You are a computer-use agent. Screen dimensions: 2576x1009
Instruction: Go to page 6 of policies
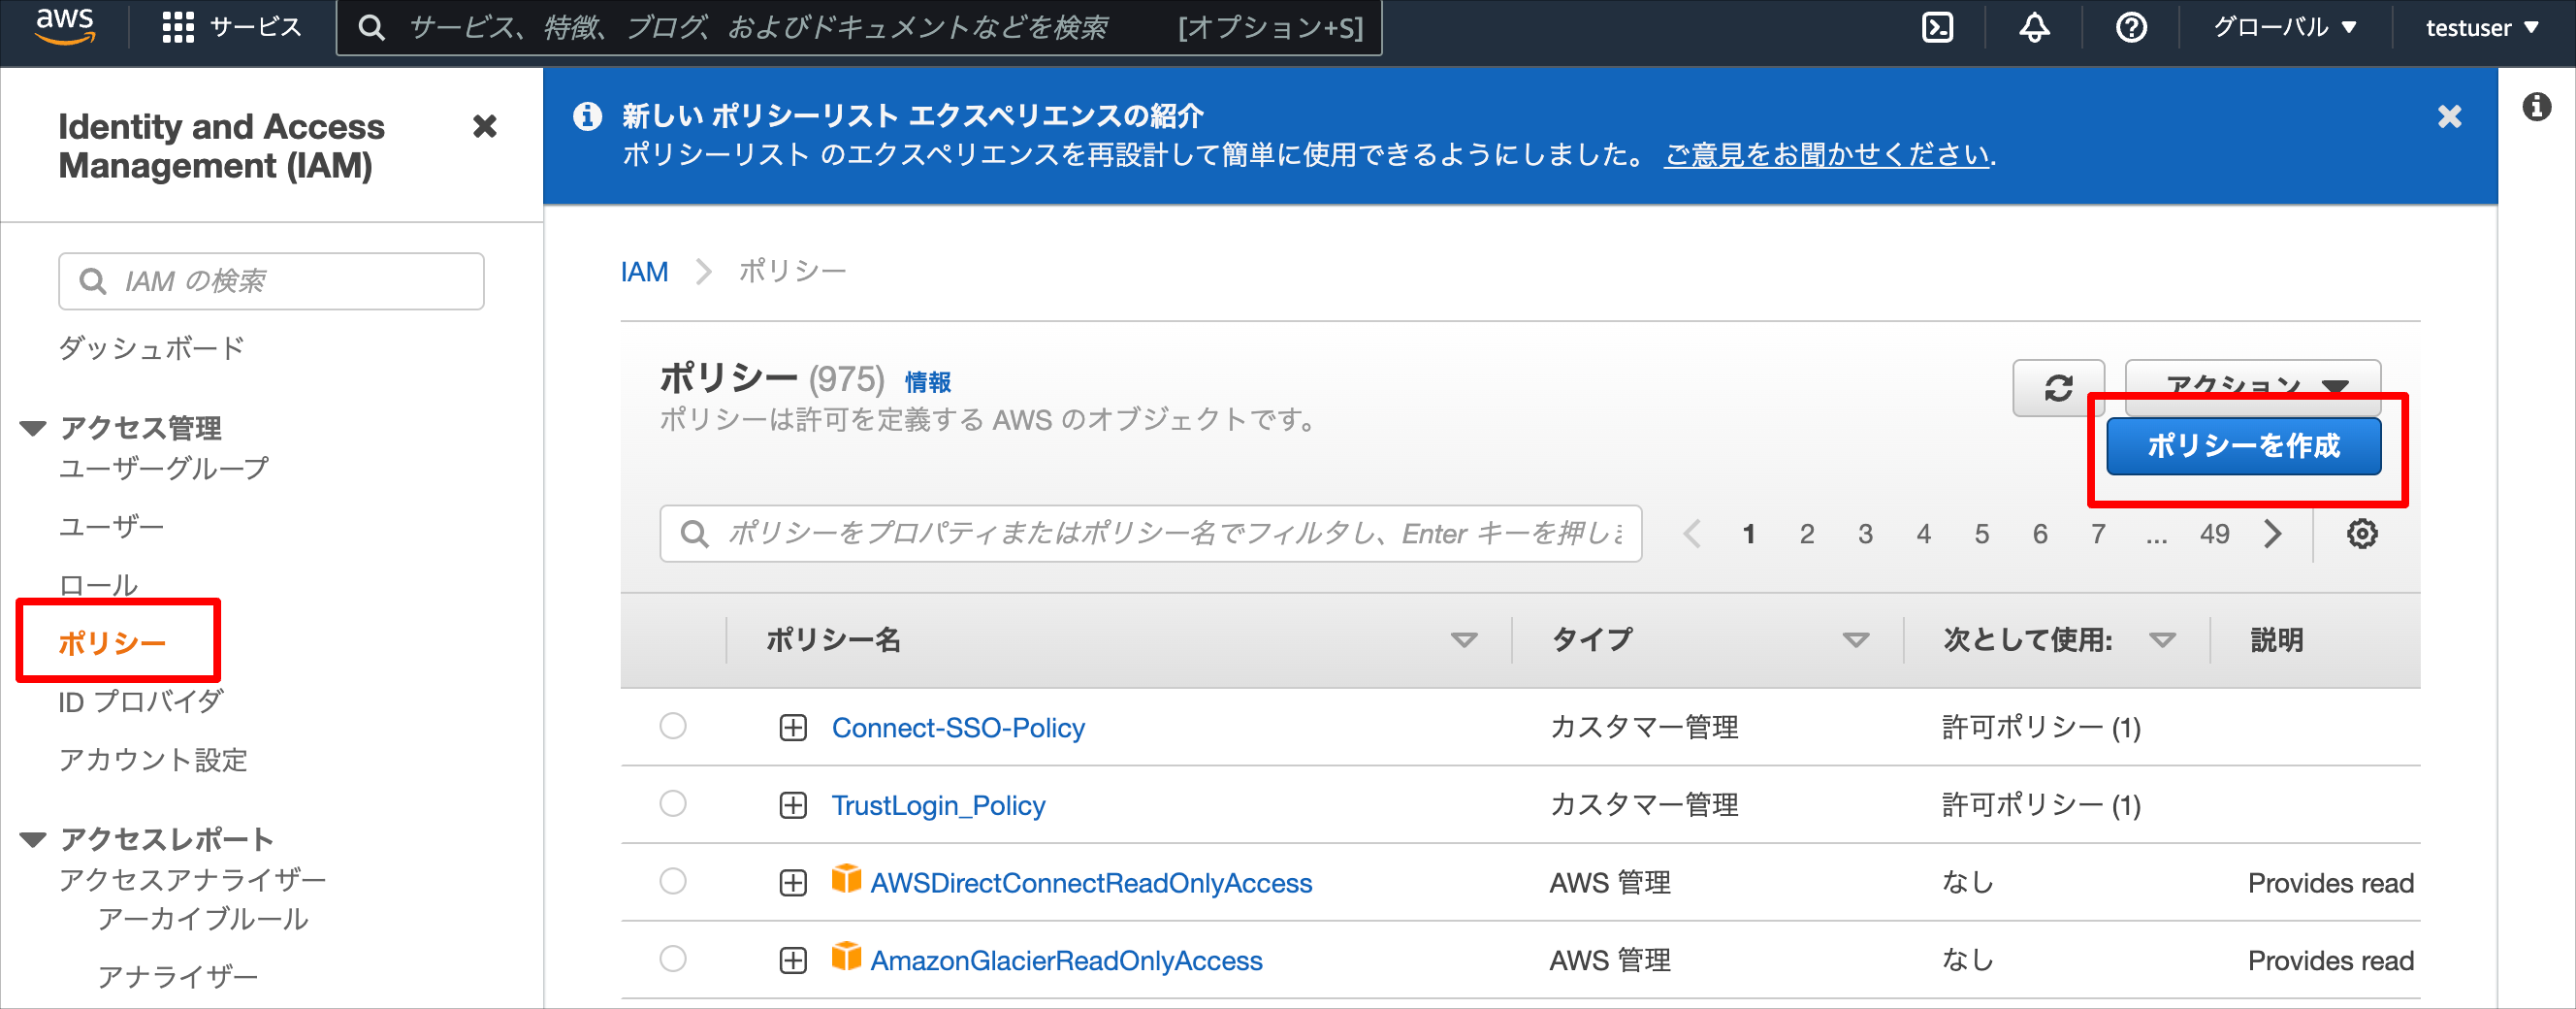click(x=2040, y=534)
